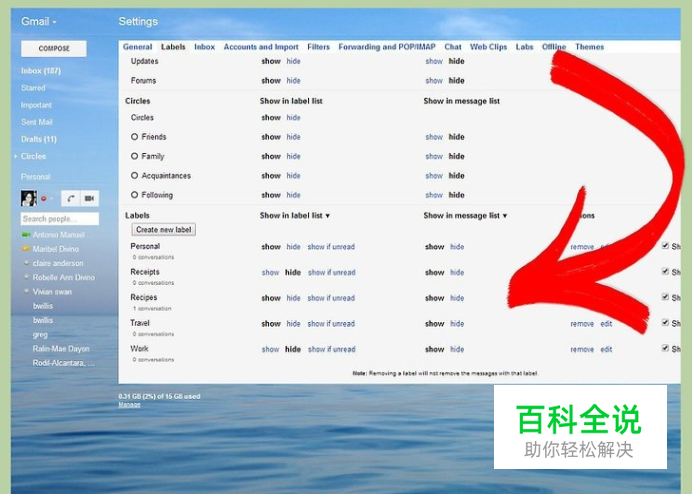The height and width of the screenshot is (494, 692).
Task: Click 'show' in message list for Friends
Action: click(x=434, y=137)
